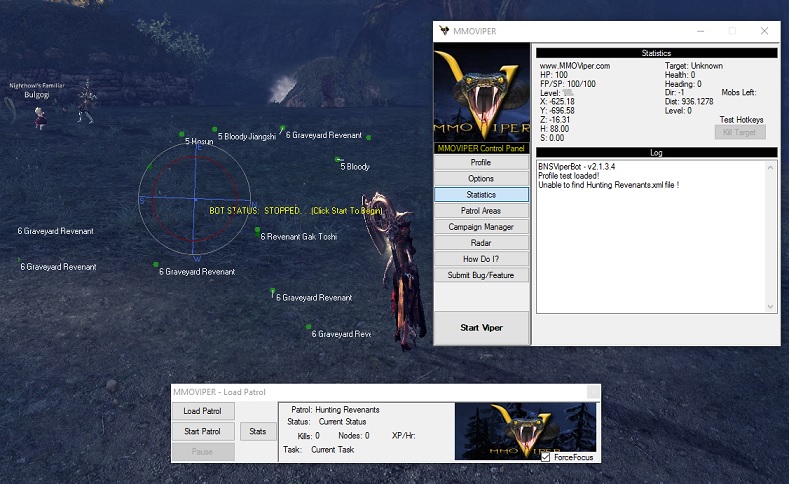Click the MMOViper banner image in Load Patrol window
789x484 pixels.
coord(525,431)
